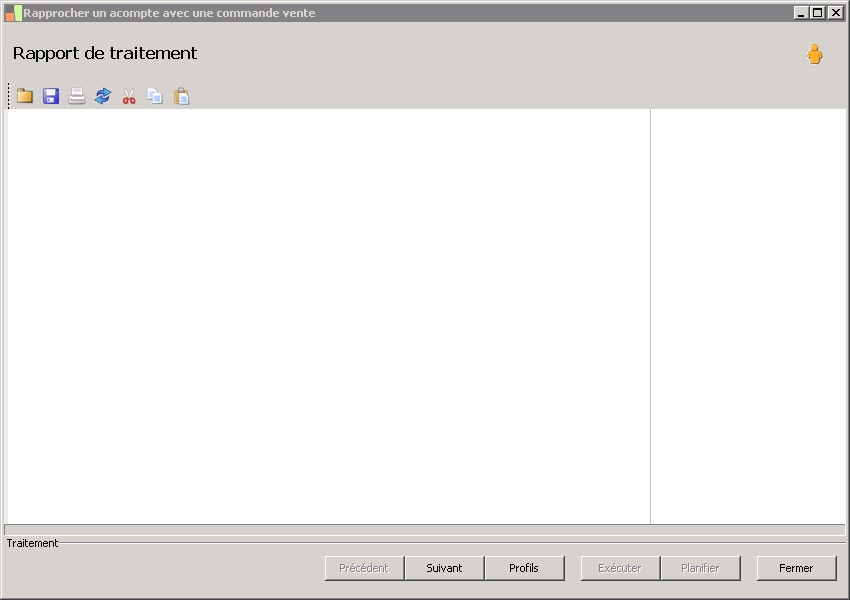Open file using the folder icon
Viewport: 850px width, 600px height.
tap(25, 96)
